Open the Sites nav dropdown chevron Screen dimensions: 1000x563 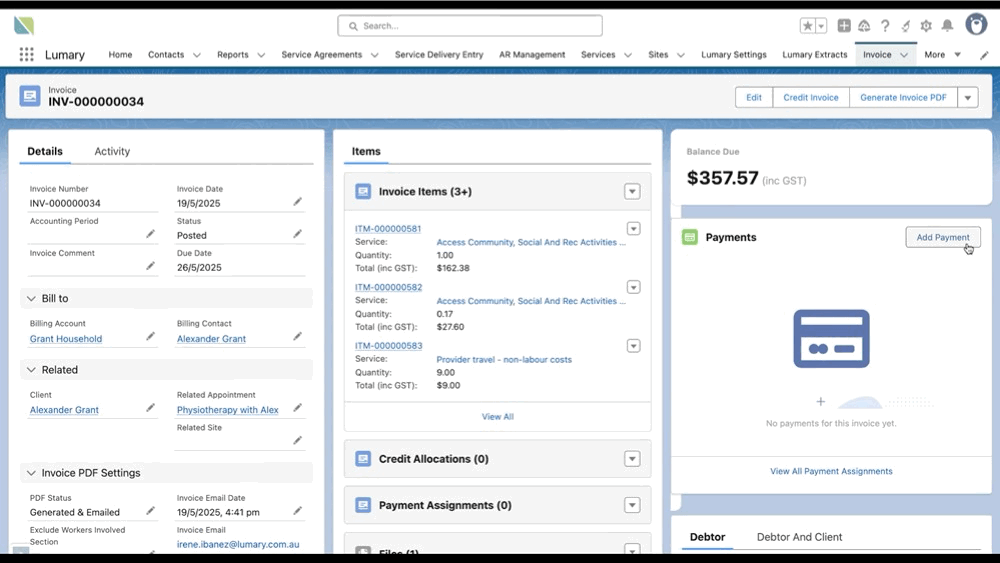pyautogui.click(x=680, y=55)
